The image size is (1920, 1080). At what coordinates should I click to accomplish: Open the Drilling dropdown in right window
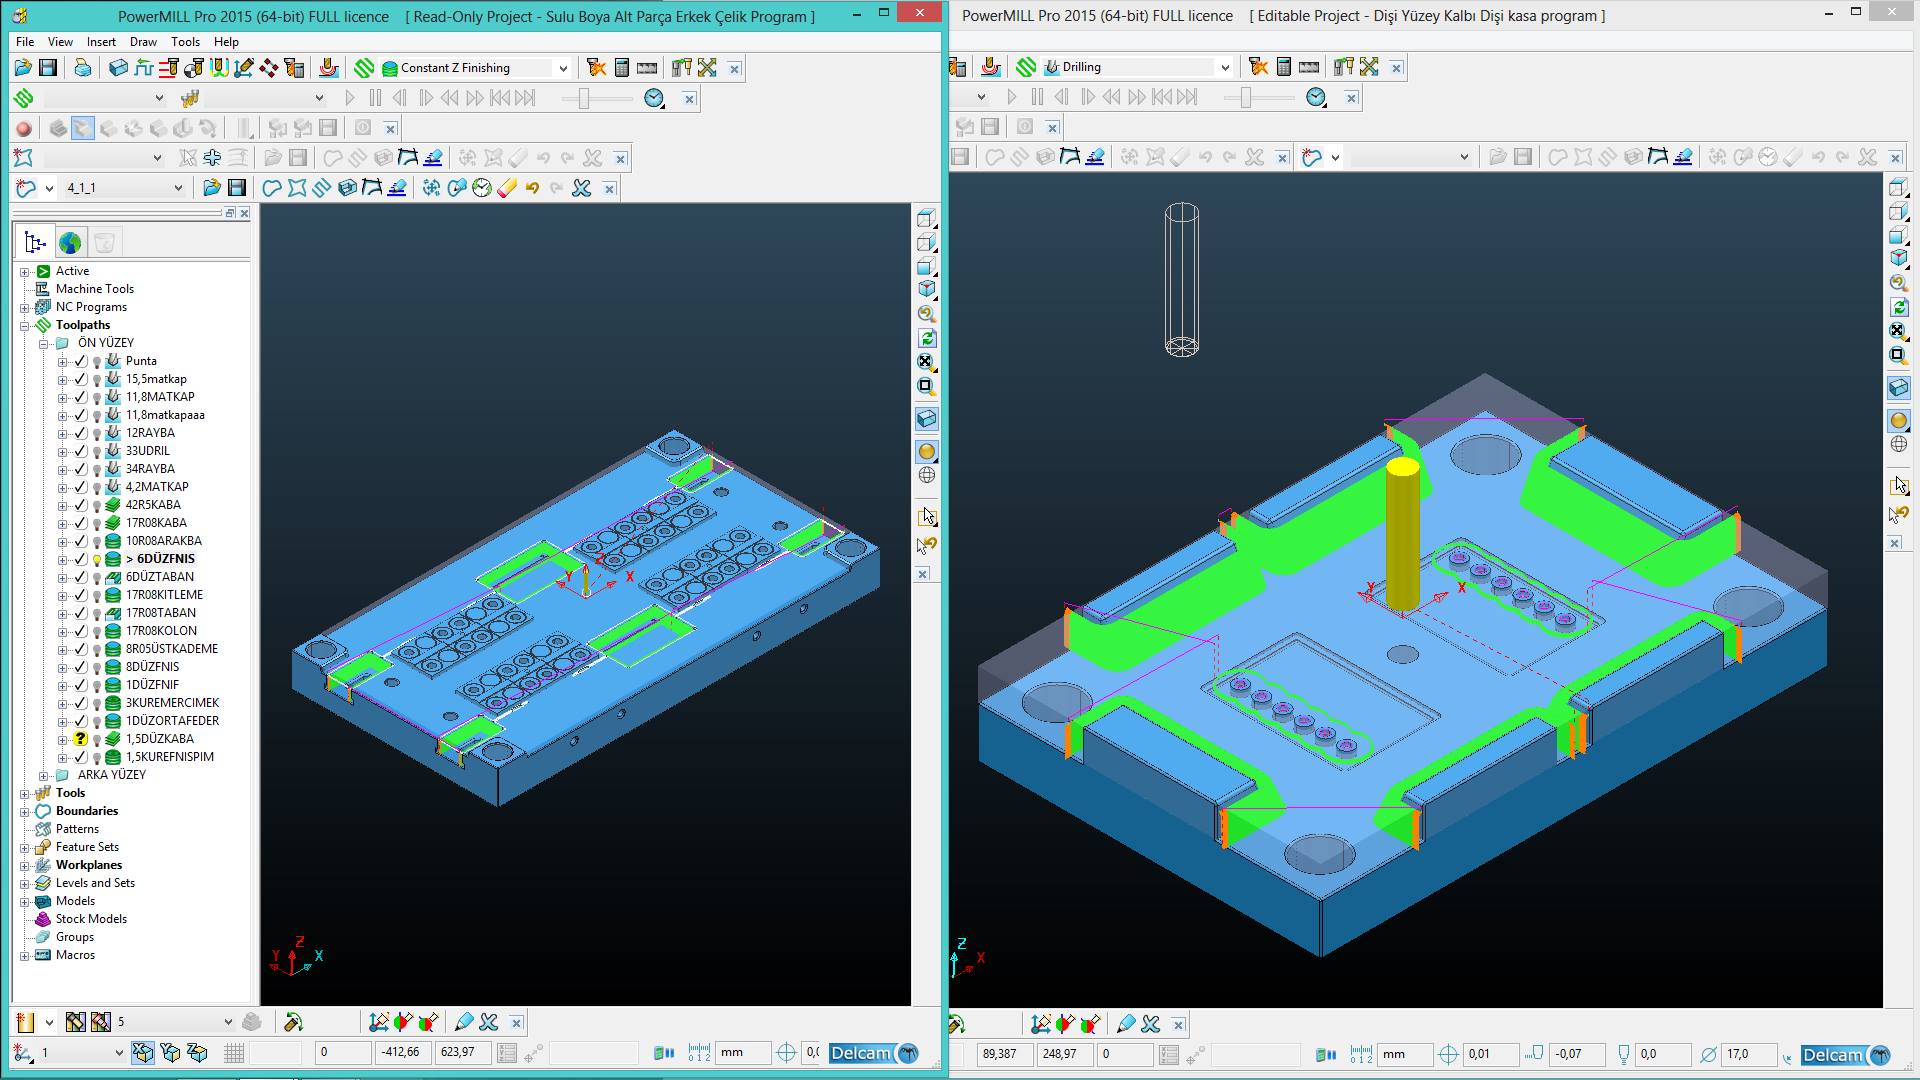pos(1225,67)
